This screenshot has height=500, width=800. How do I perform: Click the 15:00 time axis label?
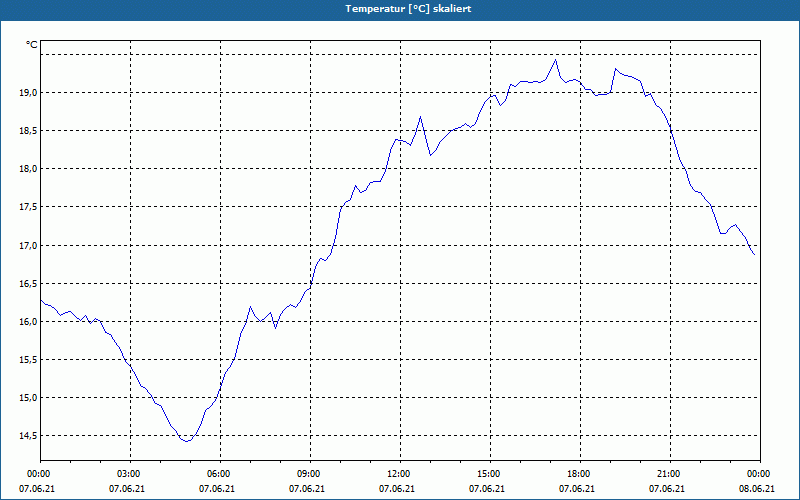[490, 474]
